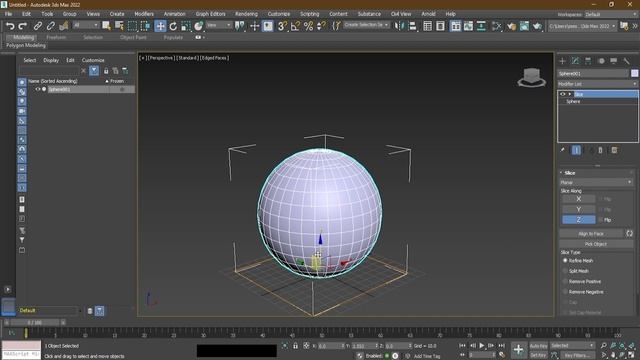Toggle the Auto Key button
This screenshot has height=360, width=640.
(538, 346)
